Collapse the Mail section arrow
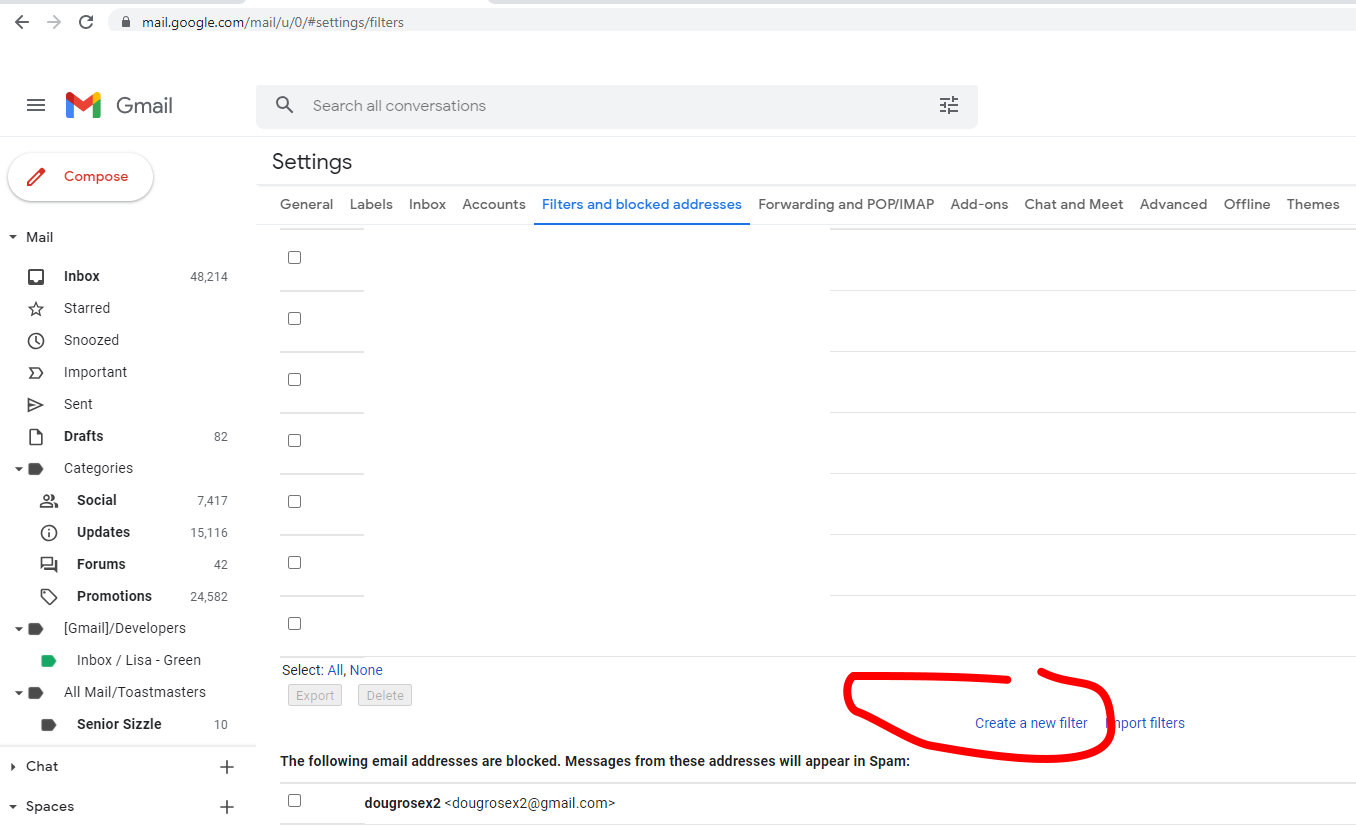The width and height of the screenshot is (1356, 826). click(13, 237)
